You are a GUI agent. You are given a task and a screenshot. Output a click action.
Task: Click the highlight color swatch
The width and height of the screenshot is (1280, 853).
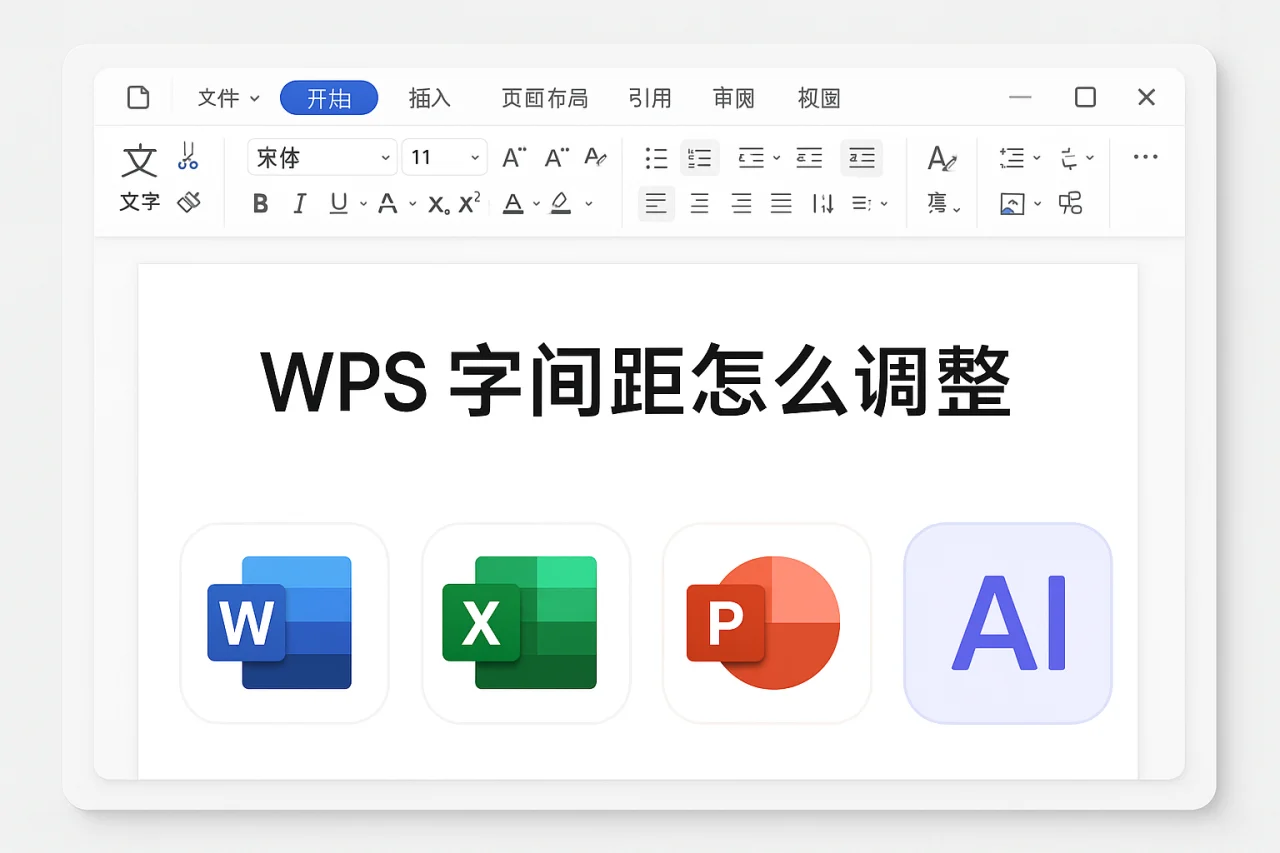[x=560, y=204]
